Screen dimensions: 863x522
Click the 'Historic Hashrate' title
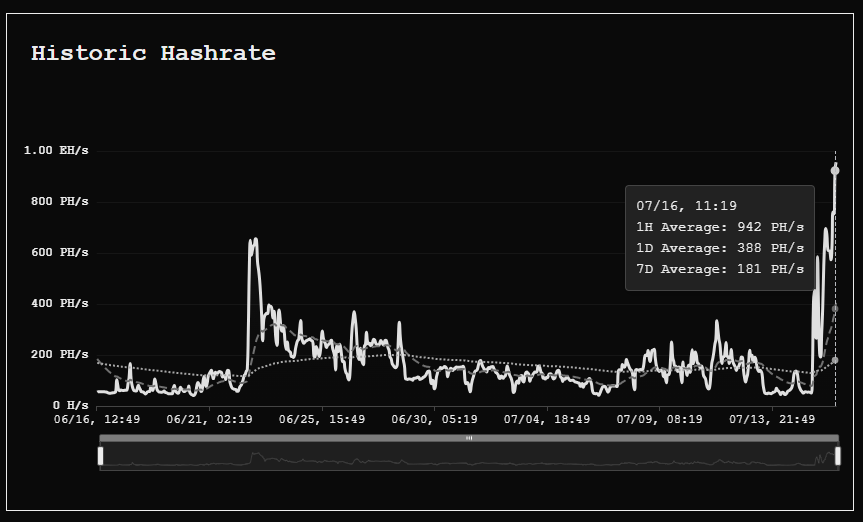tap(154, 53)
